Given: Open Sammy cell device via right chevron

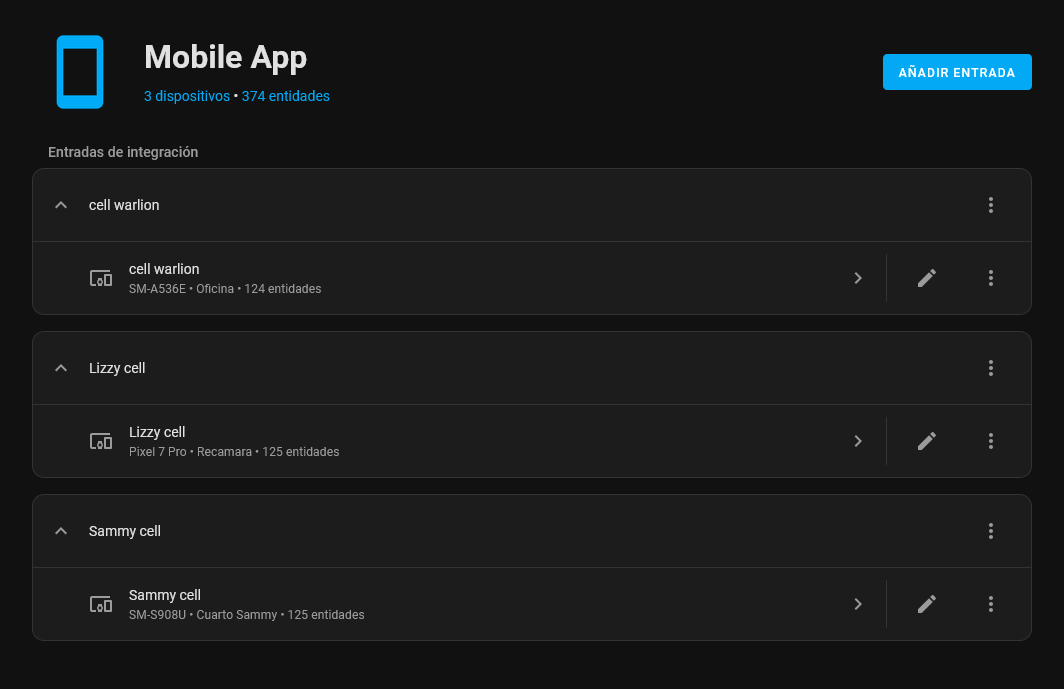Looking at the screenshot, I should 858,604.
